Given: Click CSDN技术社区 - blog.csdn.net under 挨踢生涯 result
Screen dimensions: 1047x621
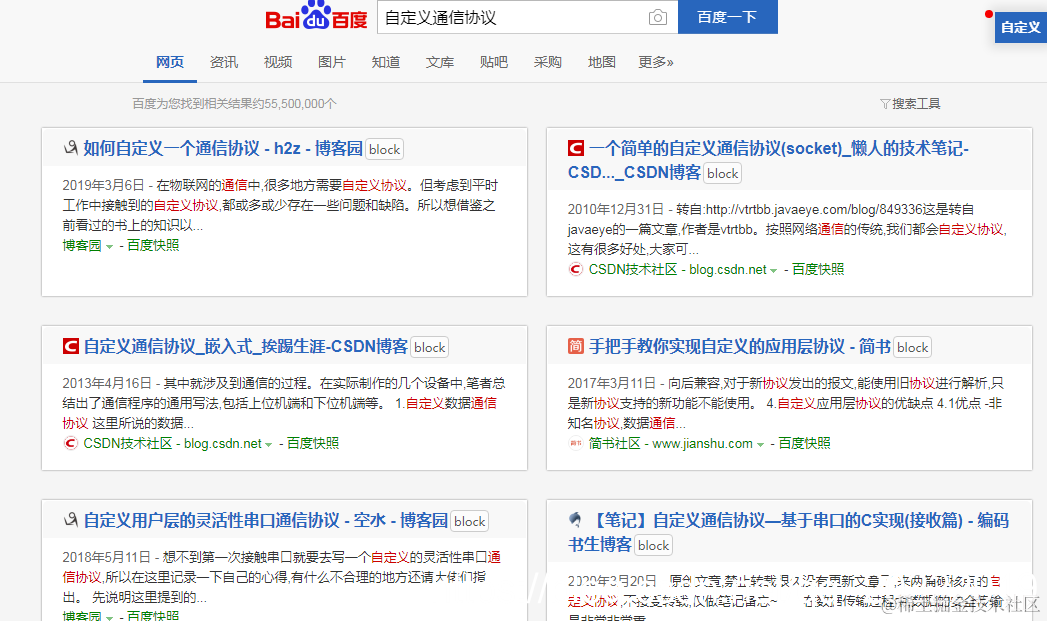Looking at the screenshot, I should pyautogui.click(x=172, y=443).
